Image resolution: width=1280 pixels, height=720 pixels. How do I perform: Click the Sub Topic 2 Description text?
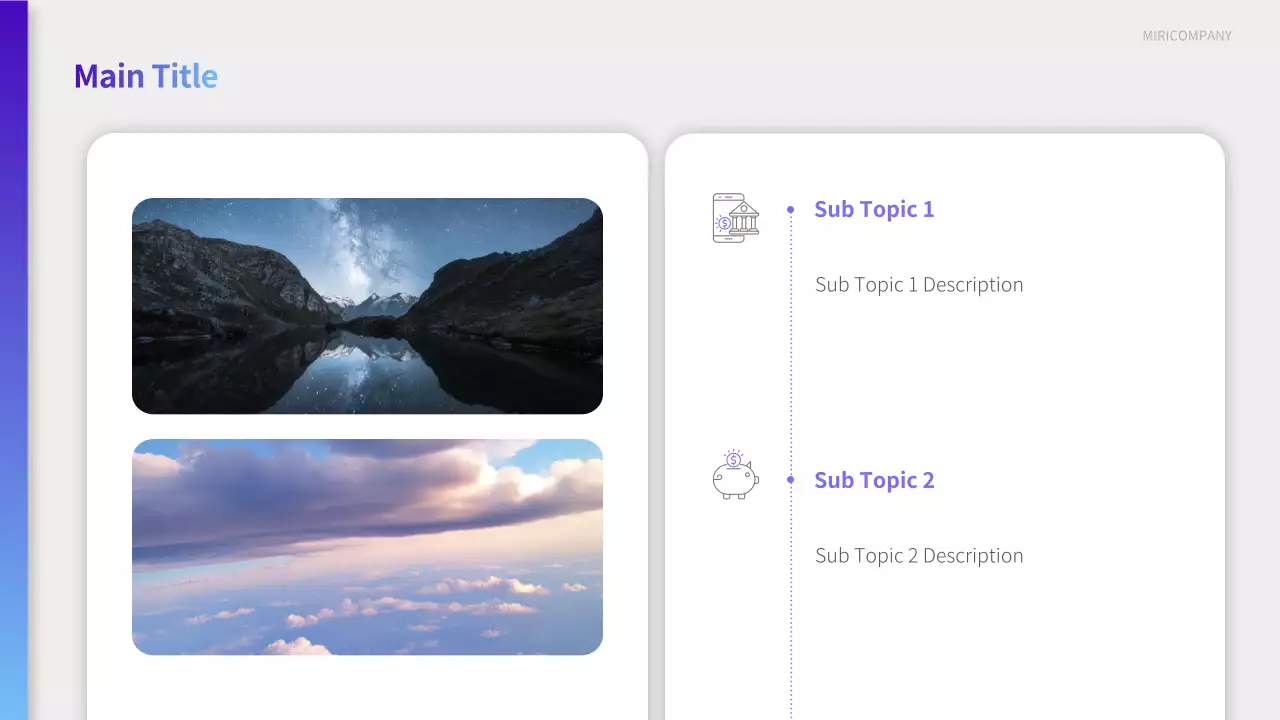[x=919, y=556]
